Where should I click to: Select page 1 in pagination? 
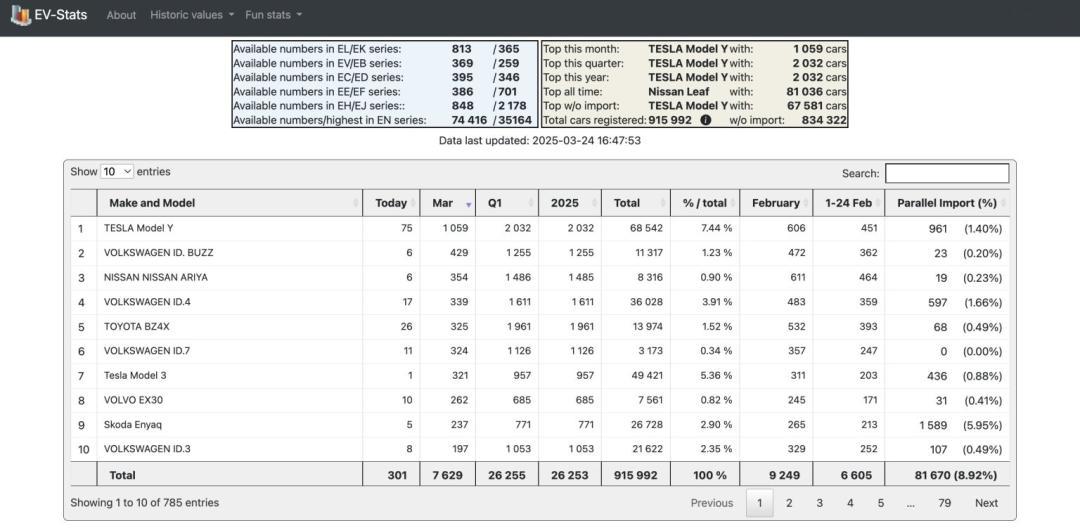[760, 503]
